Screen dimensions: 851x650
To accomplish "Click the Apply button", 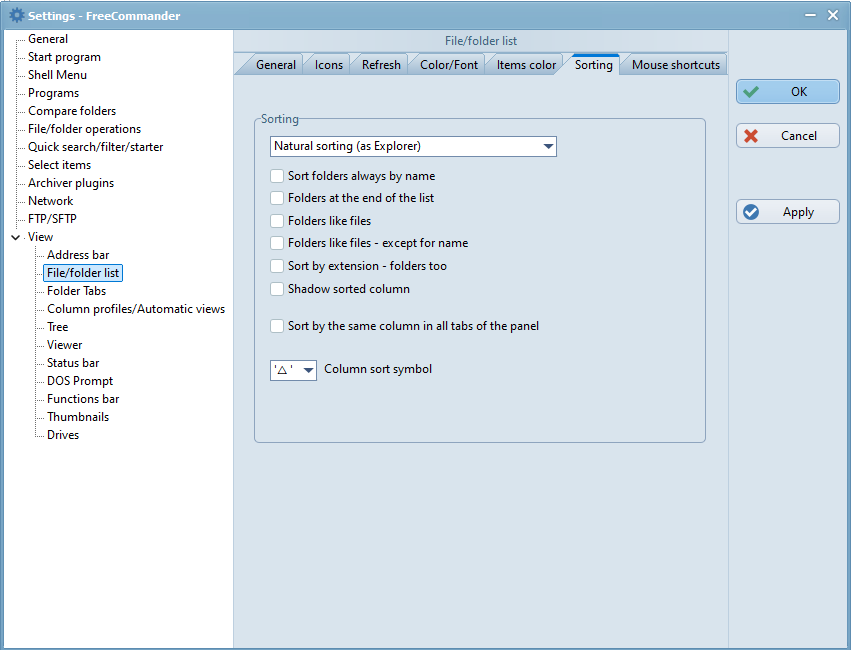I will [x=788, y=212].
